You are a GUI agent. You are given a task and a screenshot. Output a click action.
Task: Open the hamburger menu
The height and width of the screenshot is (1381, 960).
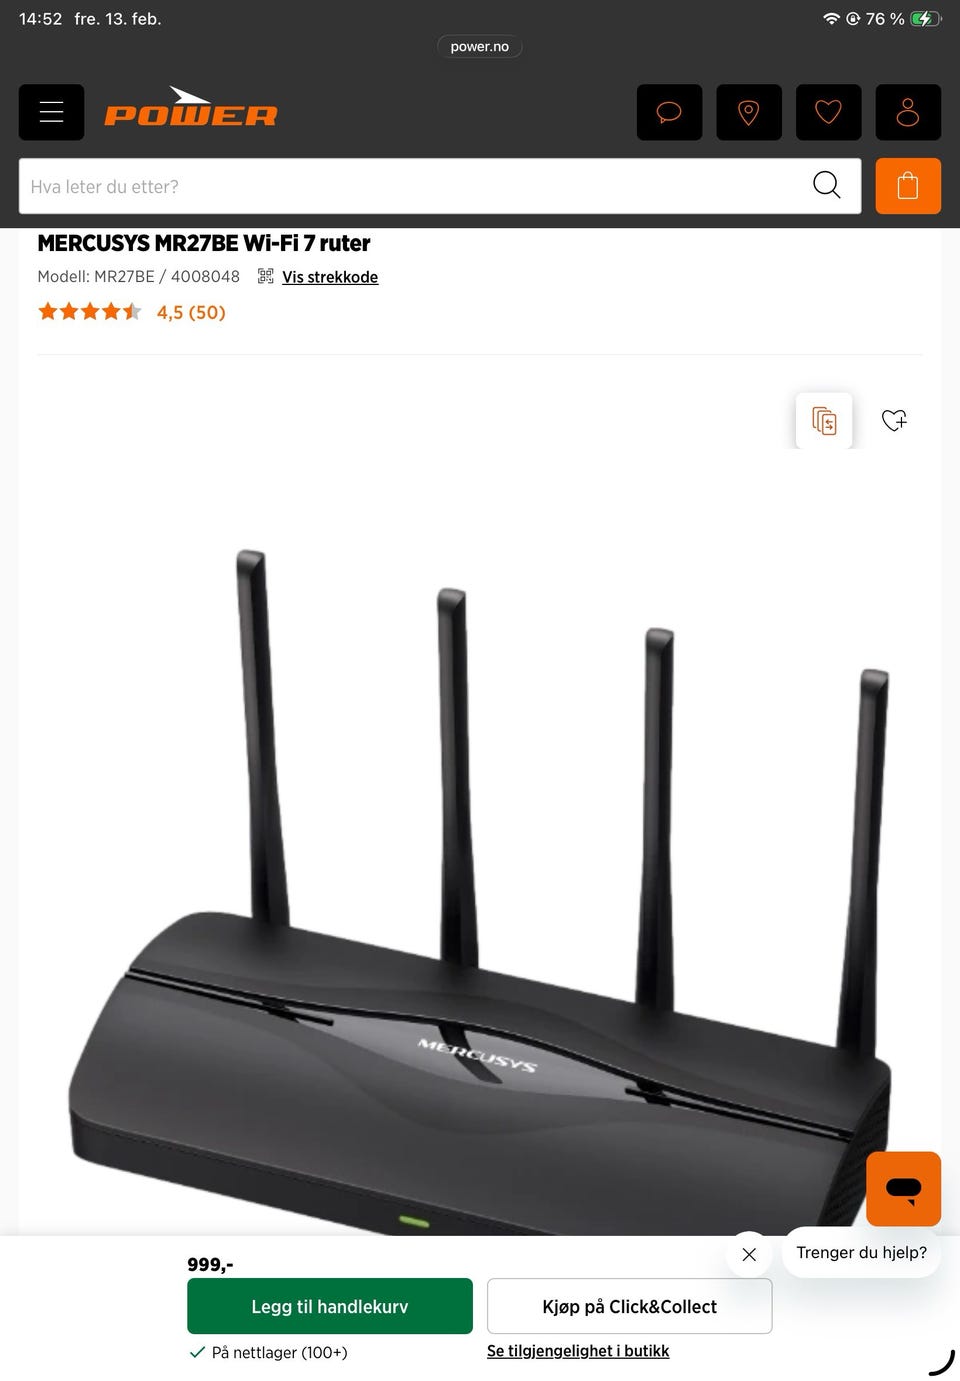[x=51, y=112]
